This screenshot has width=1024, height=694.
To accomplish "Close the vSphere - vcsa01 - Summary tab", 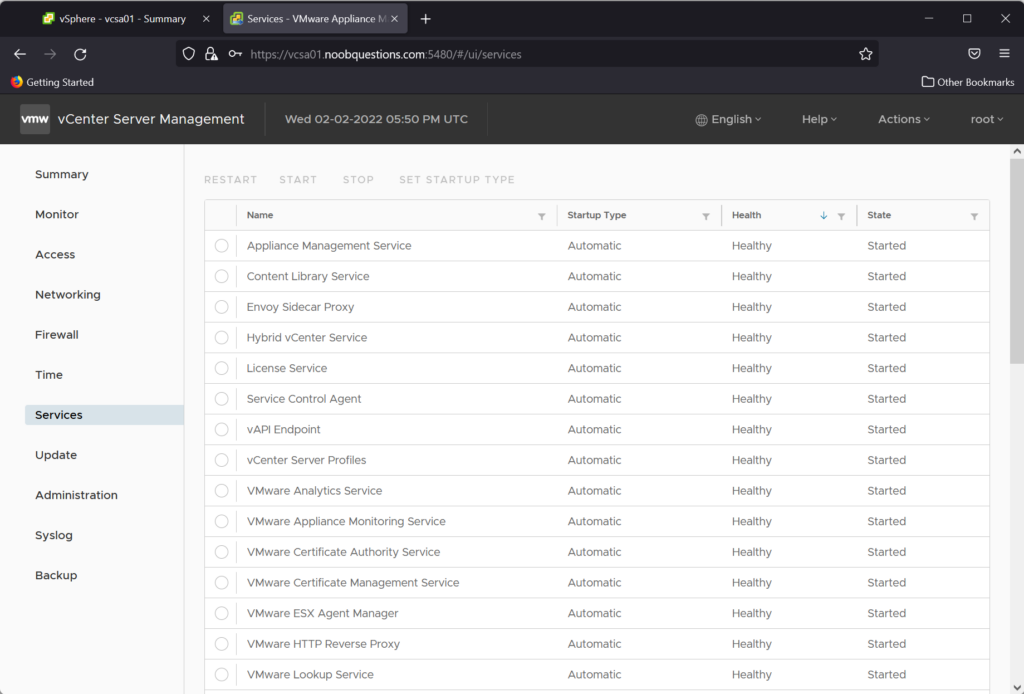I will (206, 19).
